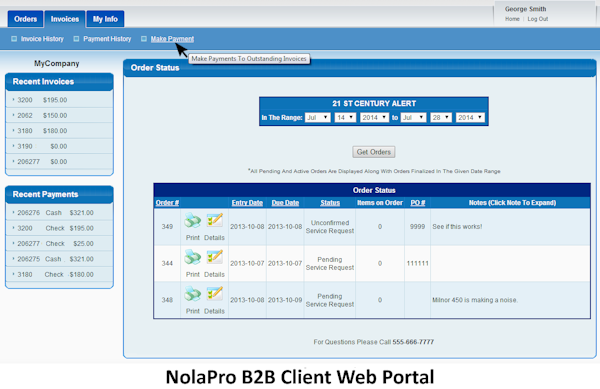Open recent payment 3180 Check $180.00

[x=59, y=274]
